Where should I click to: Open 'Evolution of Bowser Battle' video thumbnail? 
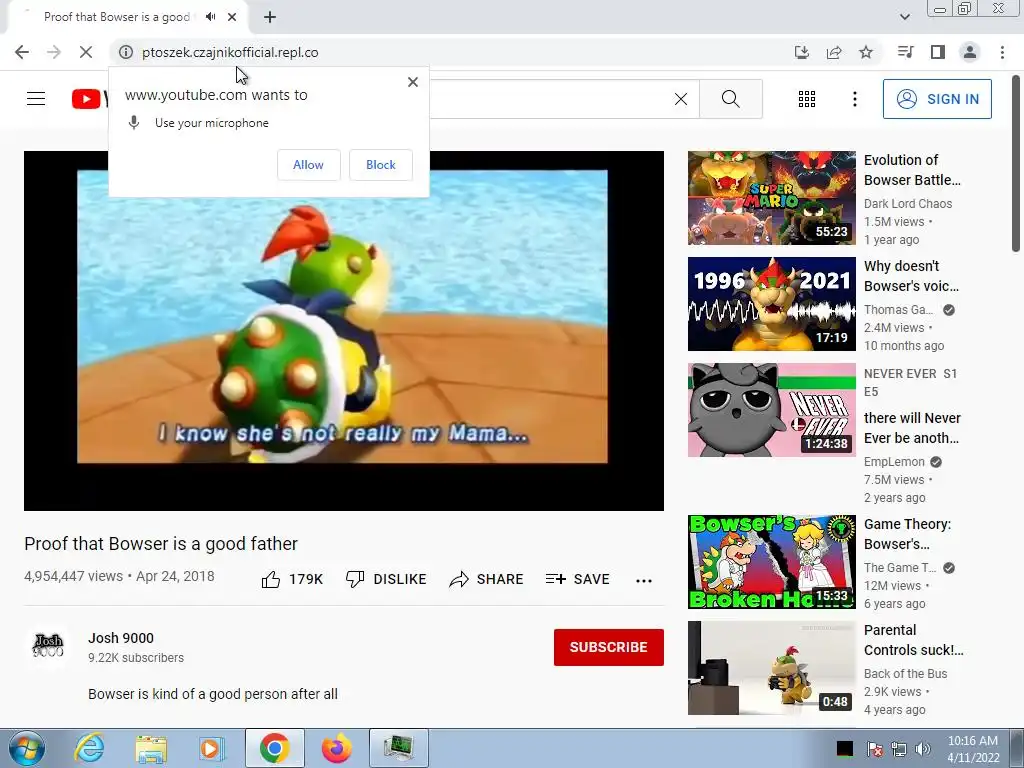point(771,198)
